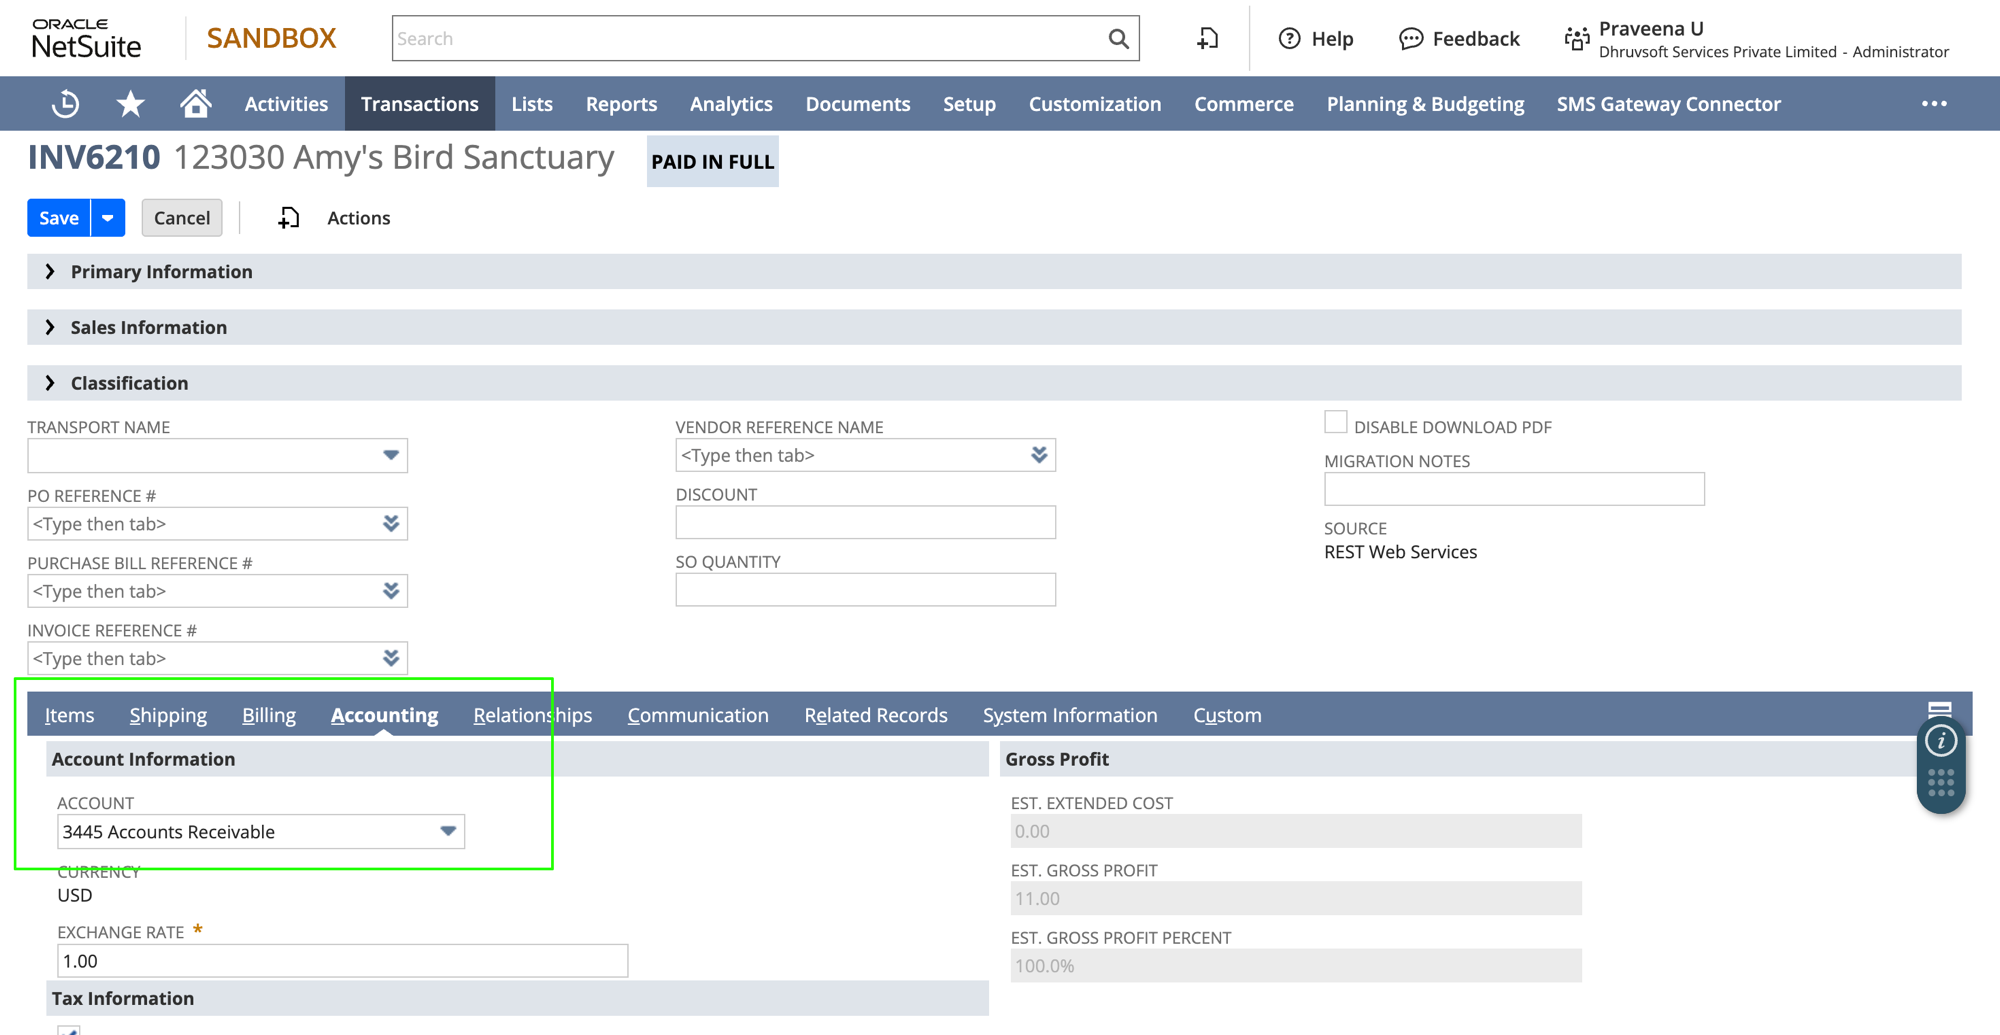Click the Actions new-record icon
The height and width of the screenshot is (1035, 2000).
pyautogui.click(x=288, y=218)
